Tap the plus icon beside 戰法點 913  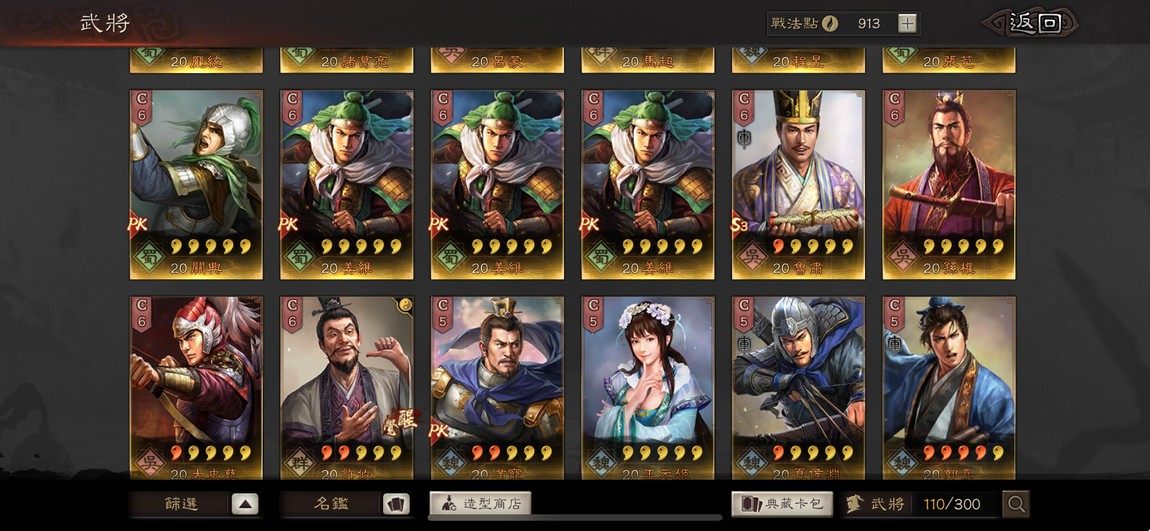(x=907, y=23)
